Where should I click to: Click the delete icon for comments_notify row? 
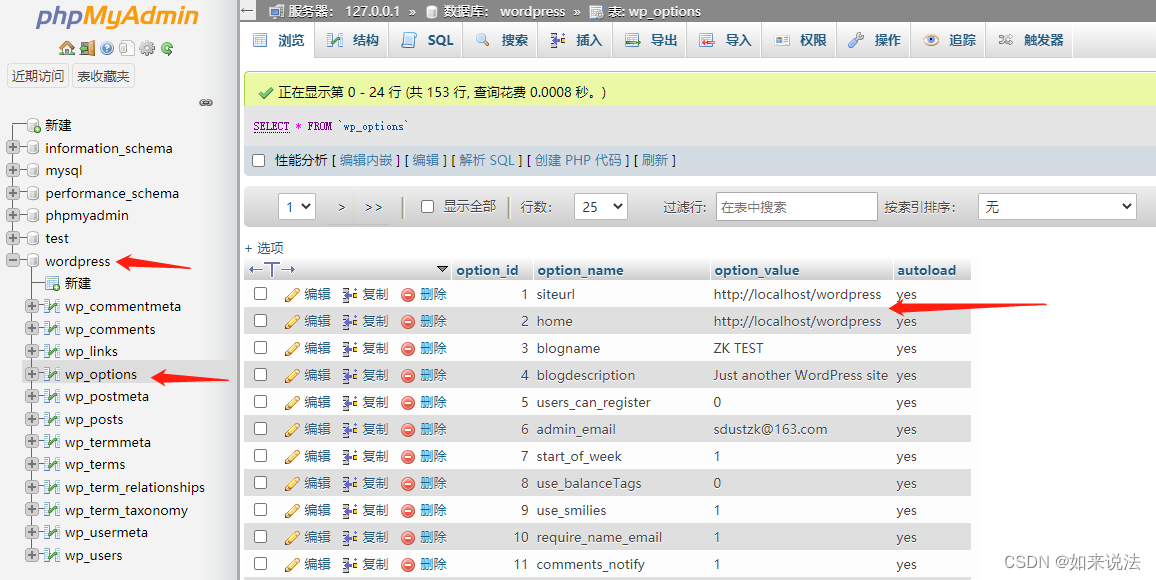(408, 565)
